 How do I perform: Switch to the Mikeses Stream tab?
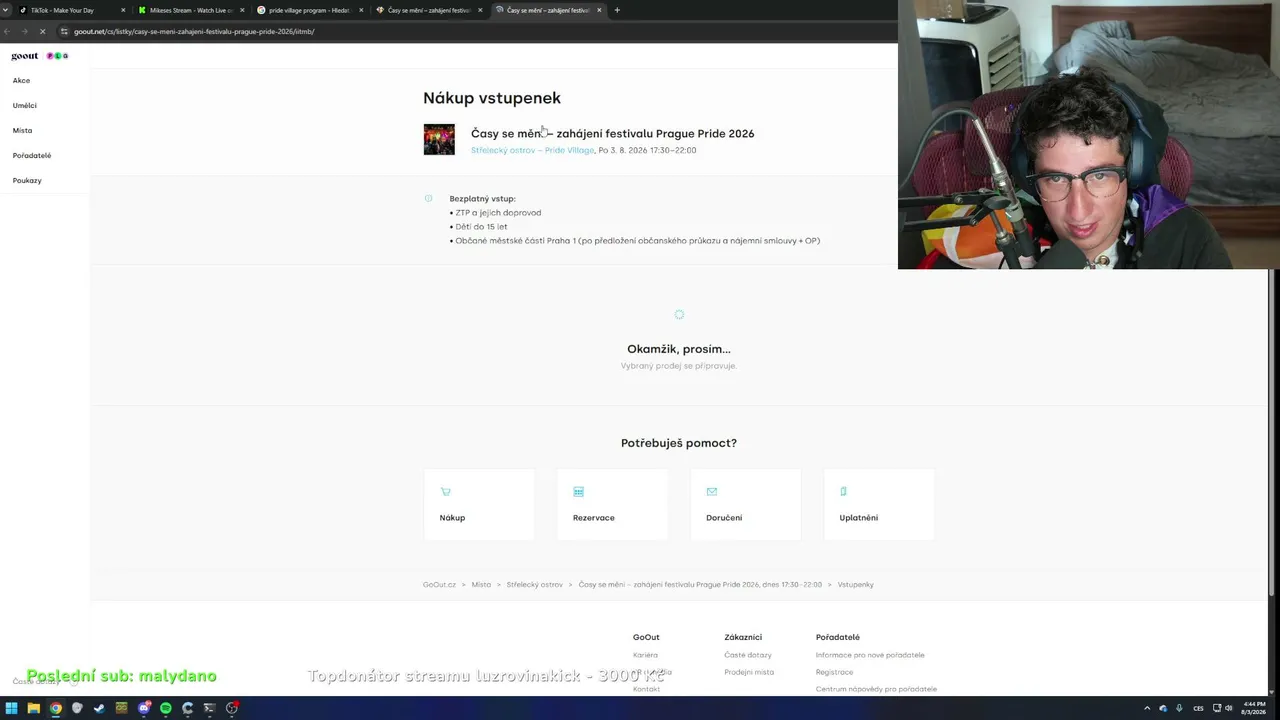(191, 10)
